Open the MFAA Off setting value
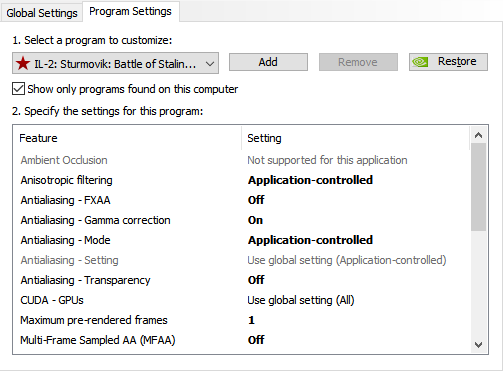 pos(256,340)
